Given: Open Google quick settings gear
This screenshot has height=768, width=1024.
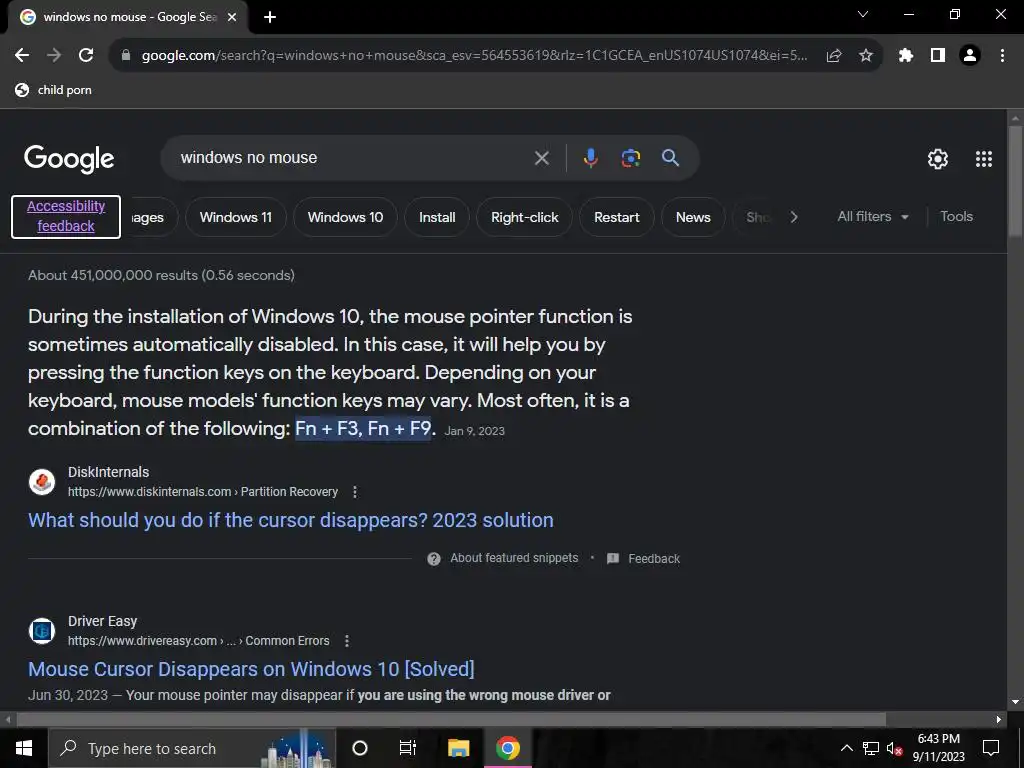Looking at the screenshot, I should pyautogui.click(x=938, y=159).
